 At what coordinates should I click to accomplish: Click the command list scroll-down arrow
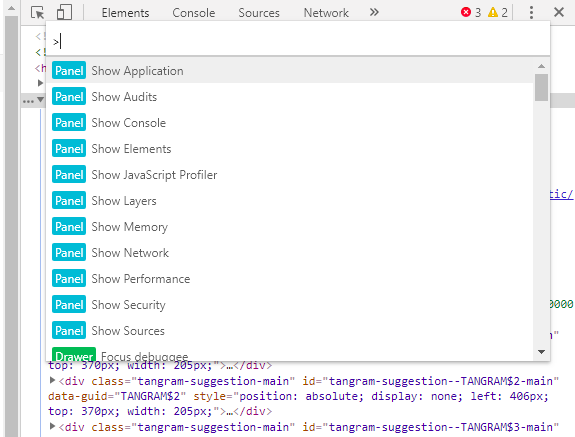point(541,352)
